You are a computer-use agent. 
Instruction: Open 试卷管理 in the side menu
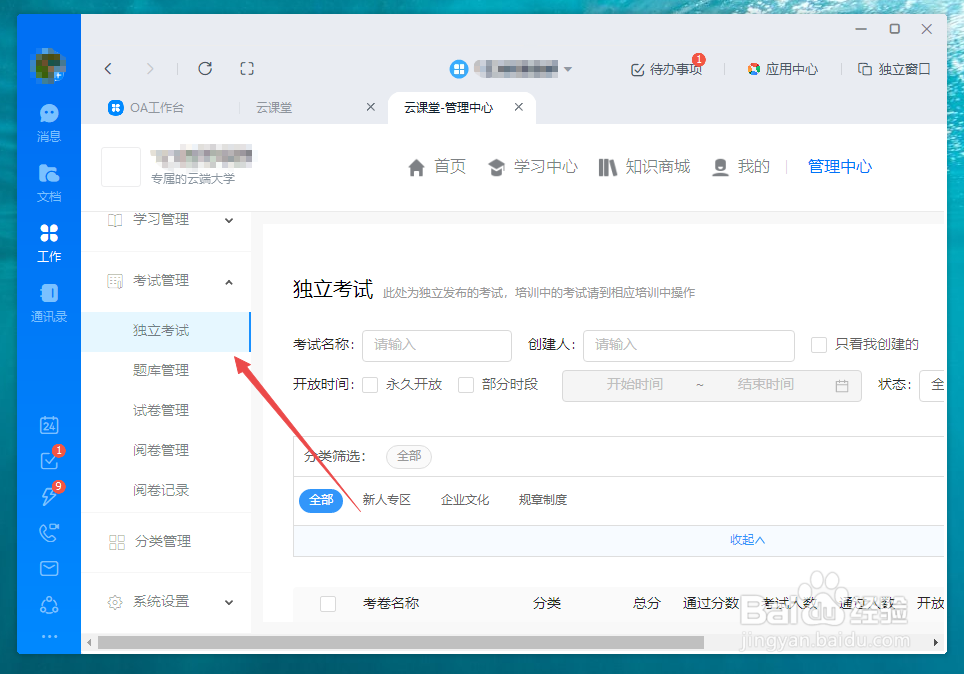[x=161, y=410]
